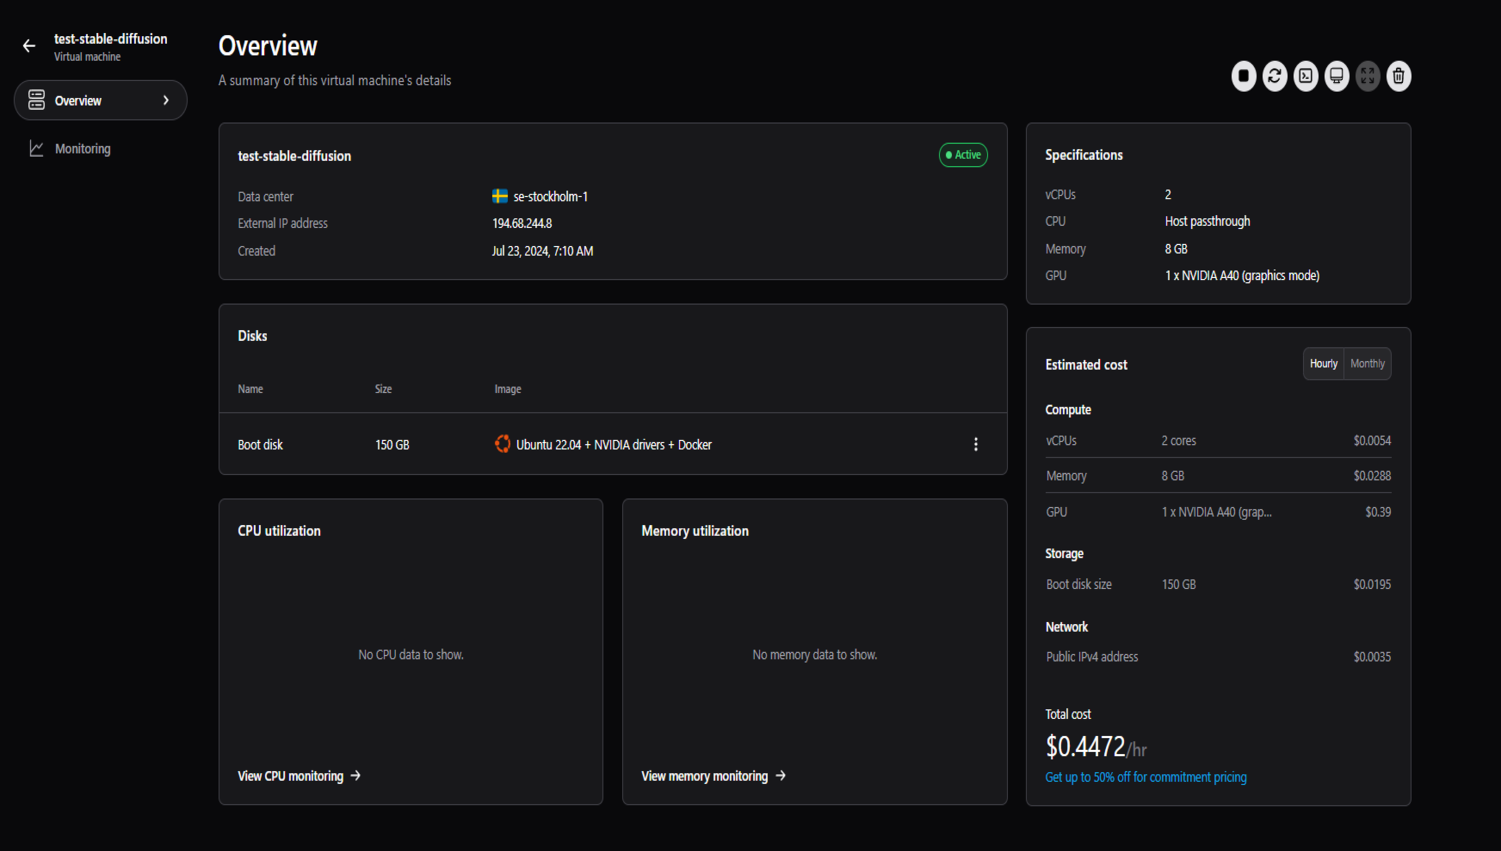1501x851 pixels.
Task: Stop the virtual machine with the stop icon
Action: pyautogui.click(x=1243, y=76)
